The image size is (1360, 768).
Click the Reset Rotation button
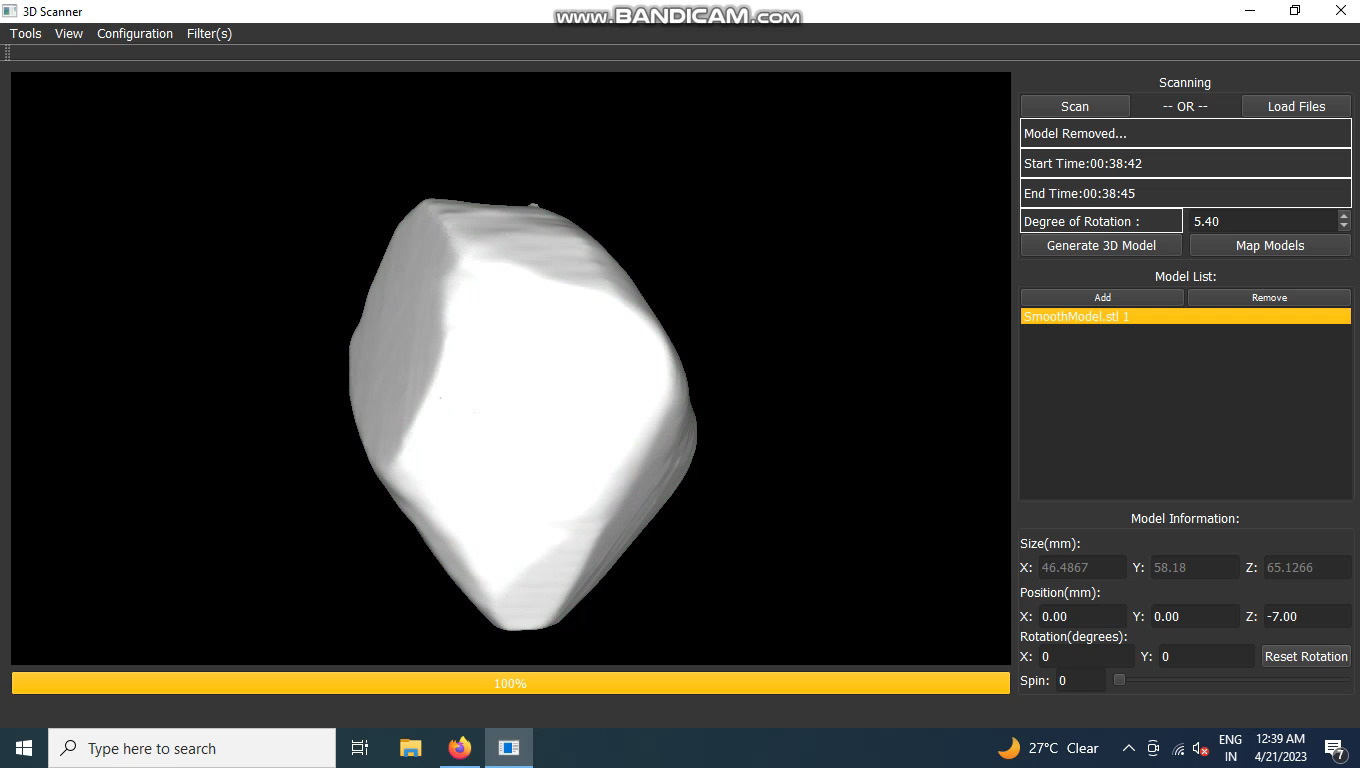click(1306, 656)
